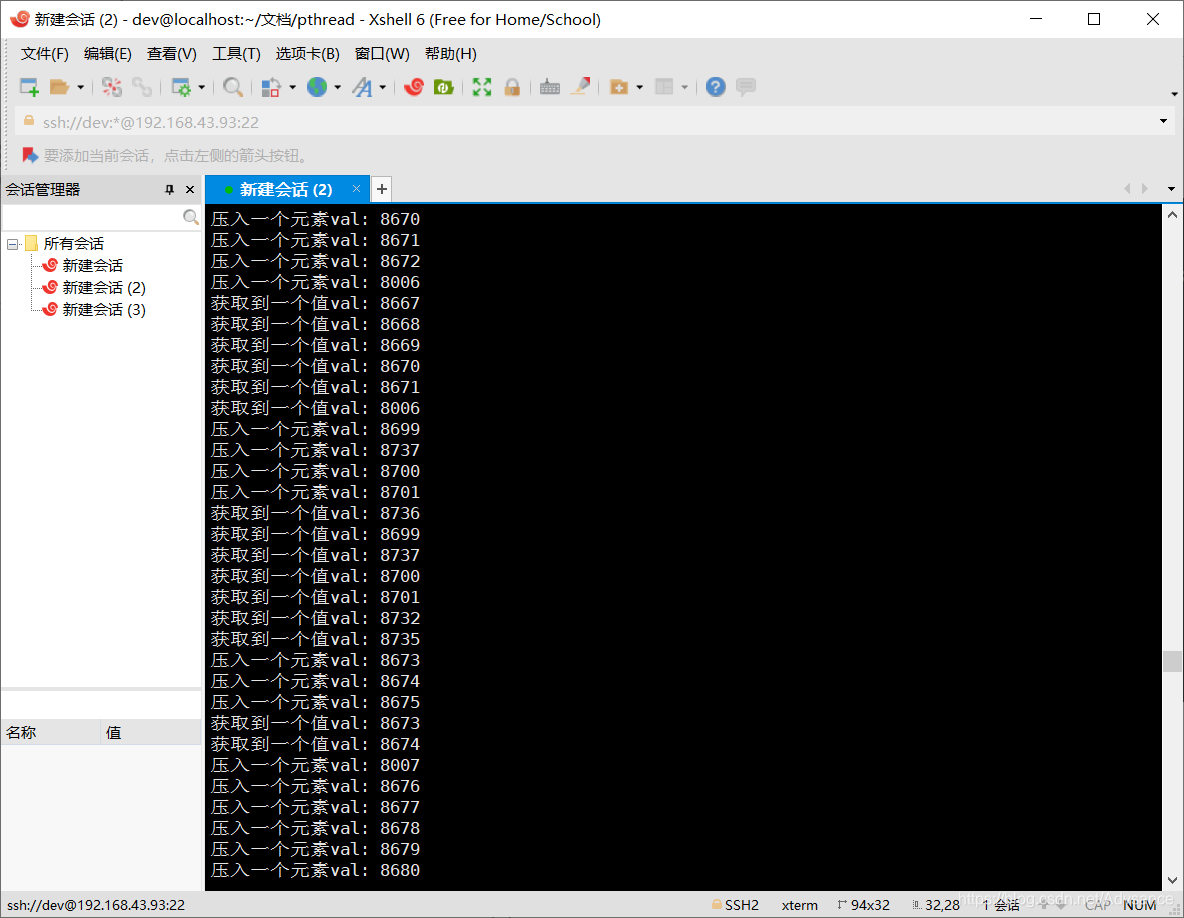This screenshot has width=1184, height=918.
Task: Click the red Xshell swirl toolbar icon
Action: 414,87
